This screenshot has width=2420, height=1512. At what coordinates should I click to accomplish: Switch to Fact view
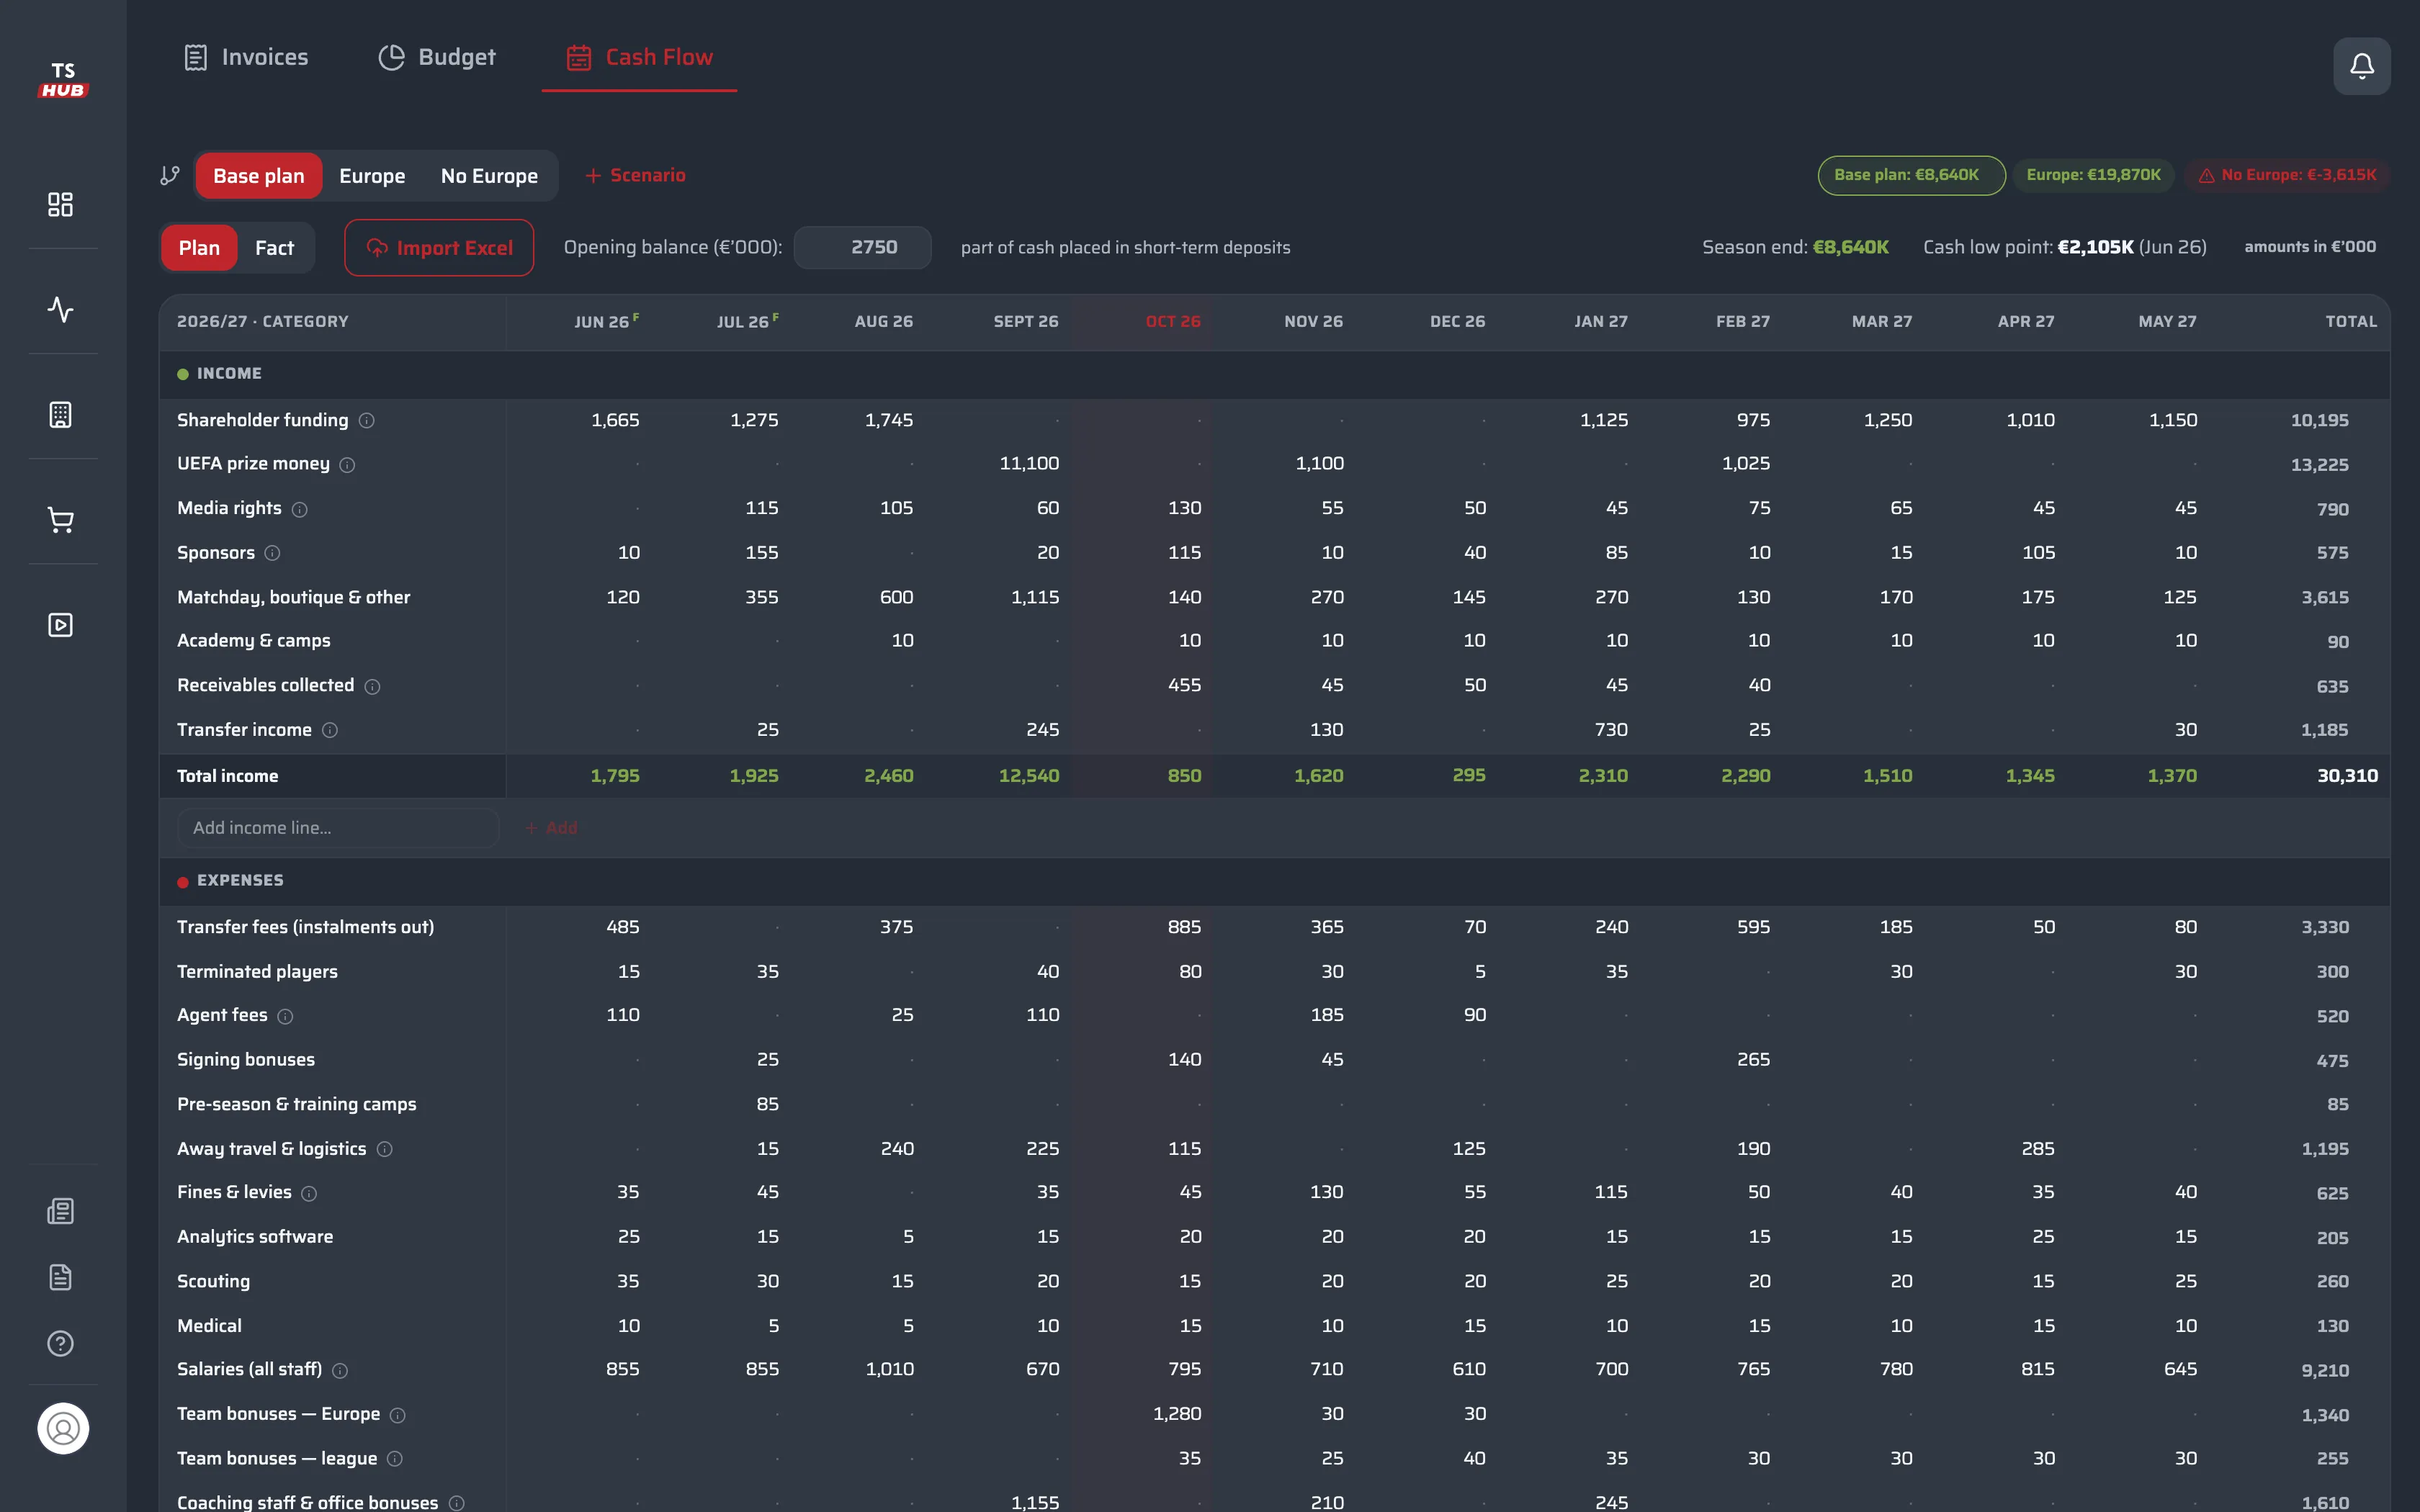coord(274,248)
